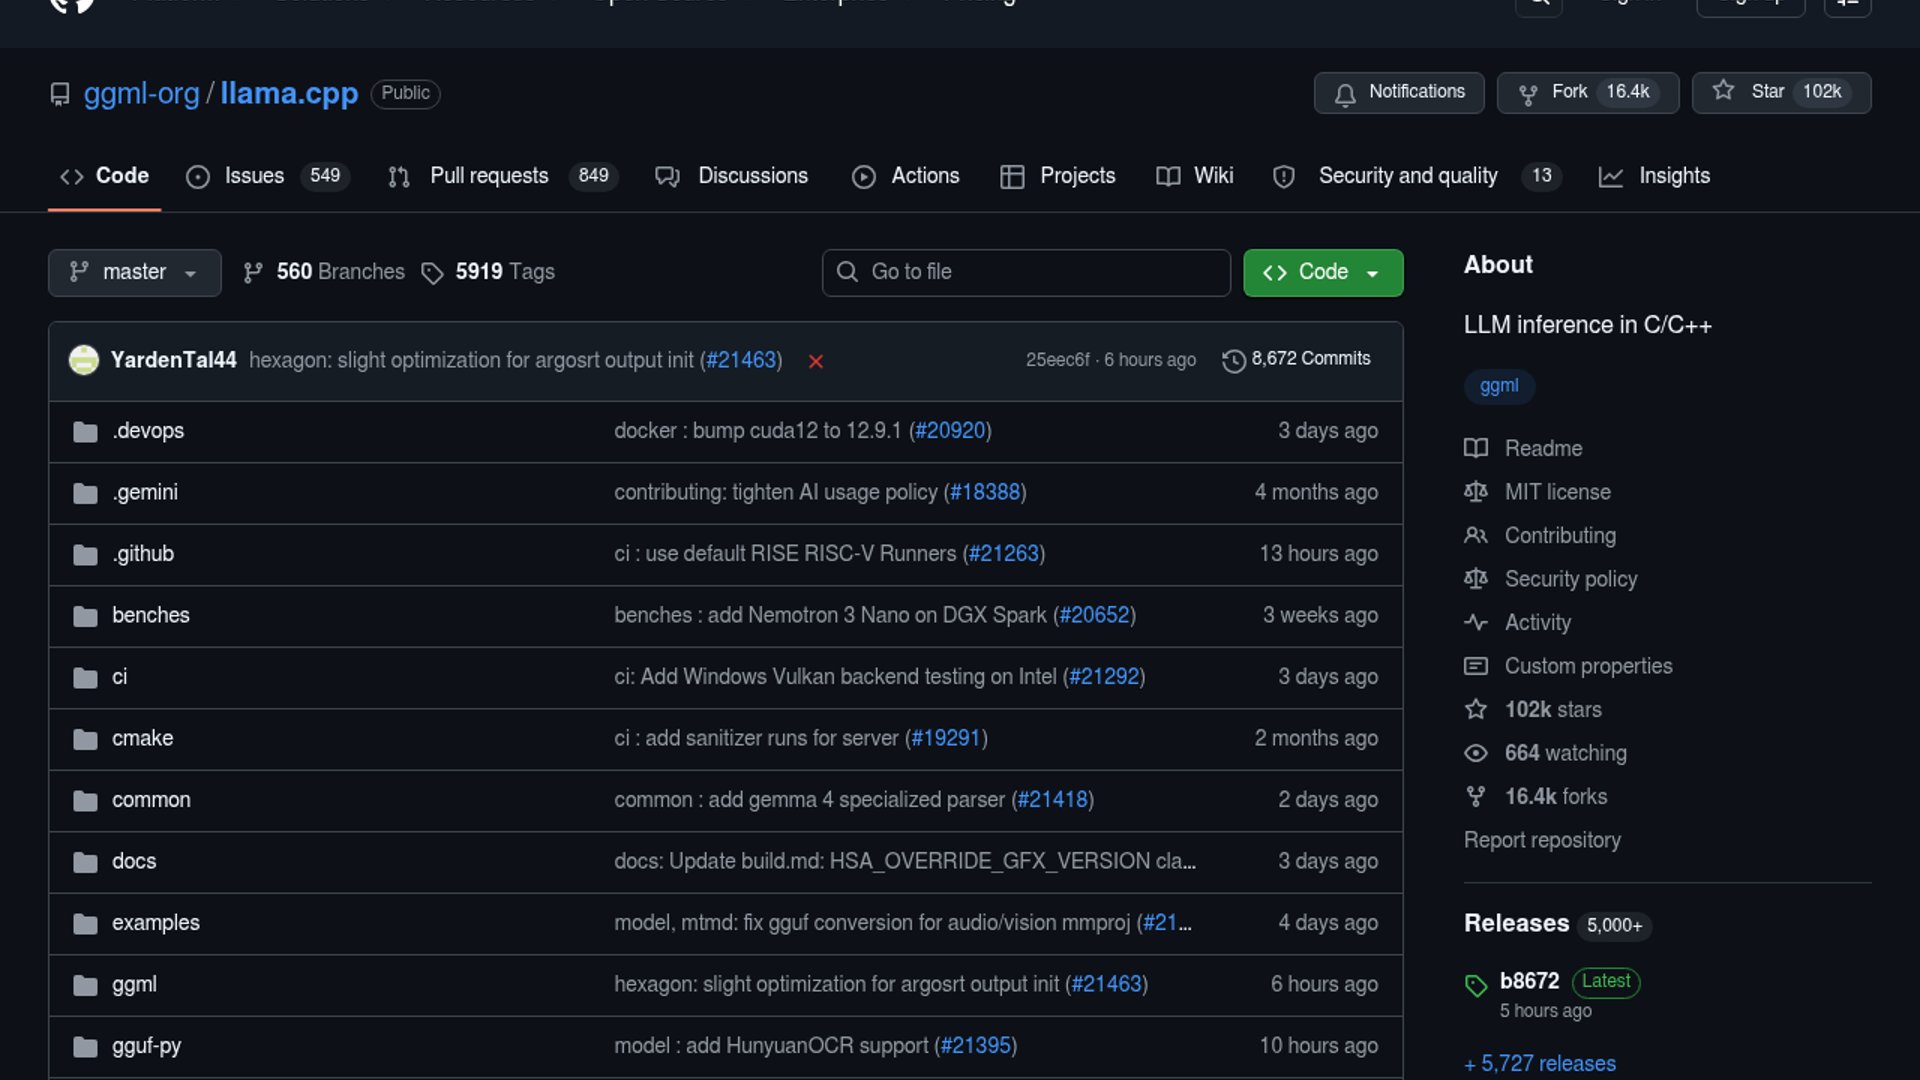Open the Pull requests tab

pos(488,176)
